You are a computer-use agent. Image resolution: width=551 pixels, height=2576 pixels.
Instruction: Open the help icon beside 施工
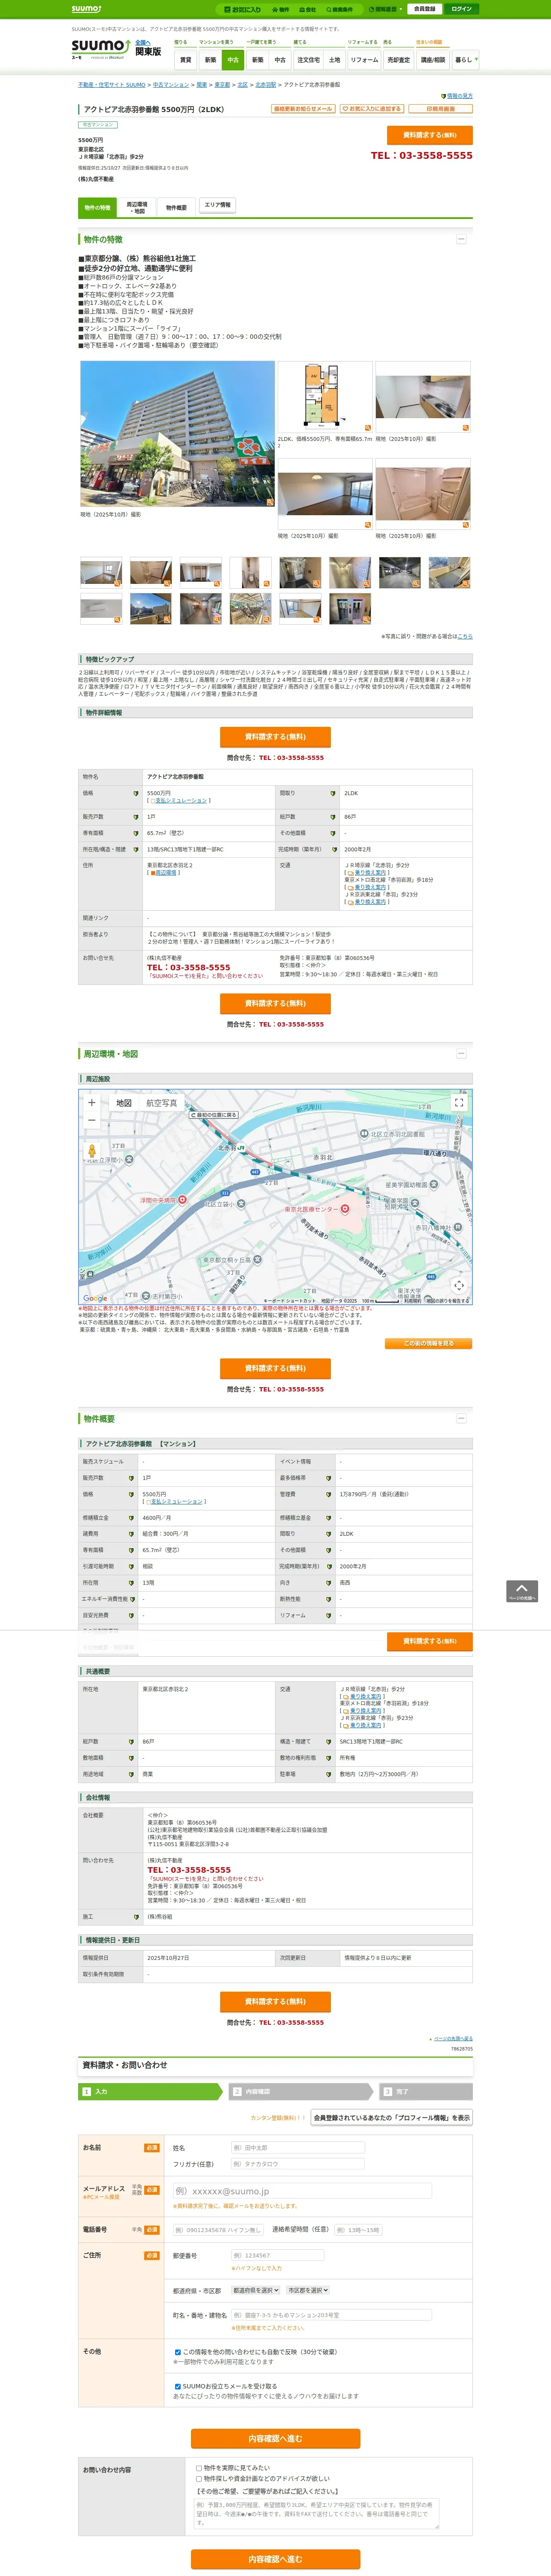(x=136, y=1917)
